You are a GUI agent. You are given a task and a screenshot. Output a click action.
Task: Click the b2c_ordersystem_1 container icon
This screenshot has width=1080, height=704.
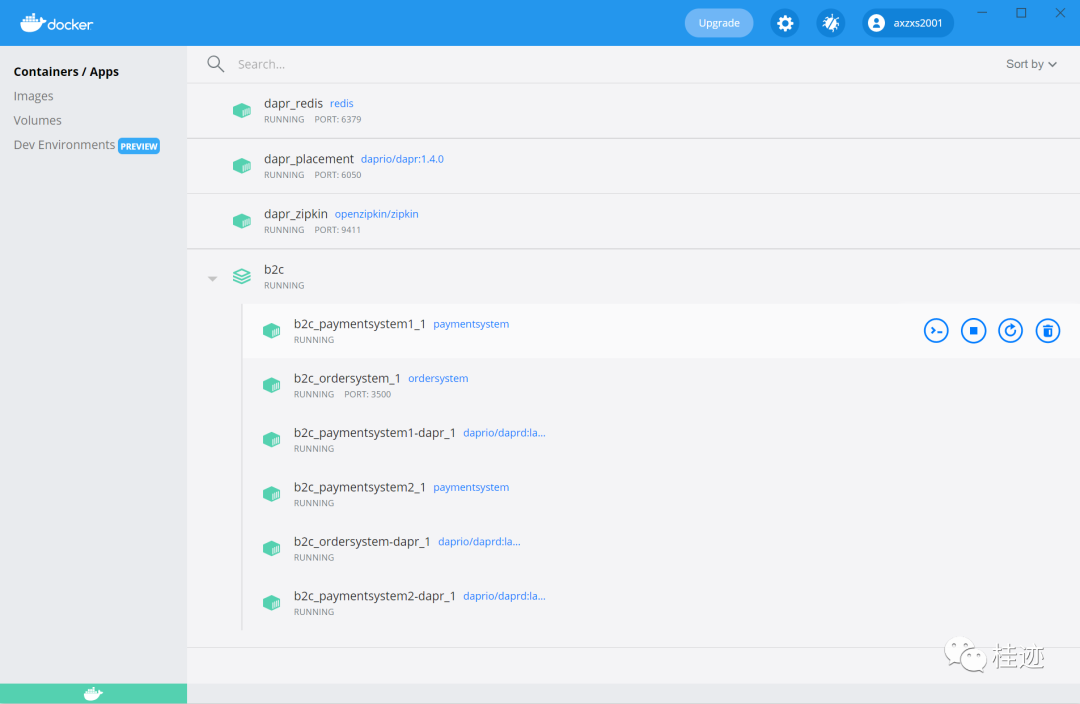click(271, 385)
